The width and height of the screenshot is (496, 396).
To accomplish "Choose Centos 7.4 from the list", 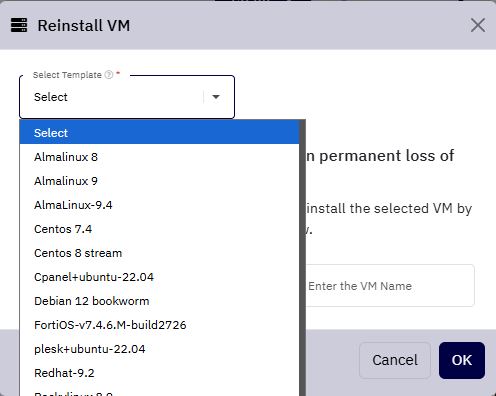I will pyautogui.click(x=159, y=229).
